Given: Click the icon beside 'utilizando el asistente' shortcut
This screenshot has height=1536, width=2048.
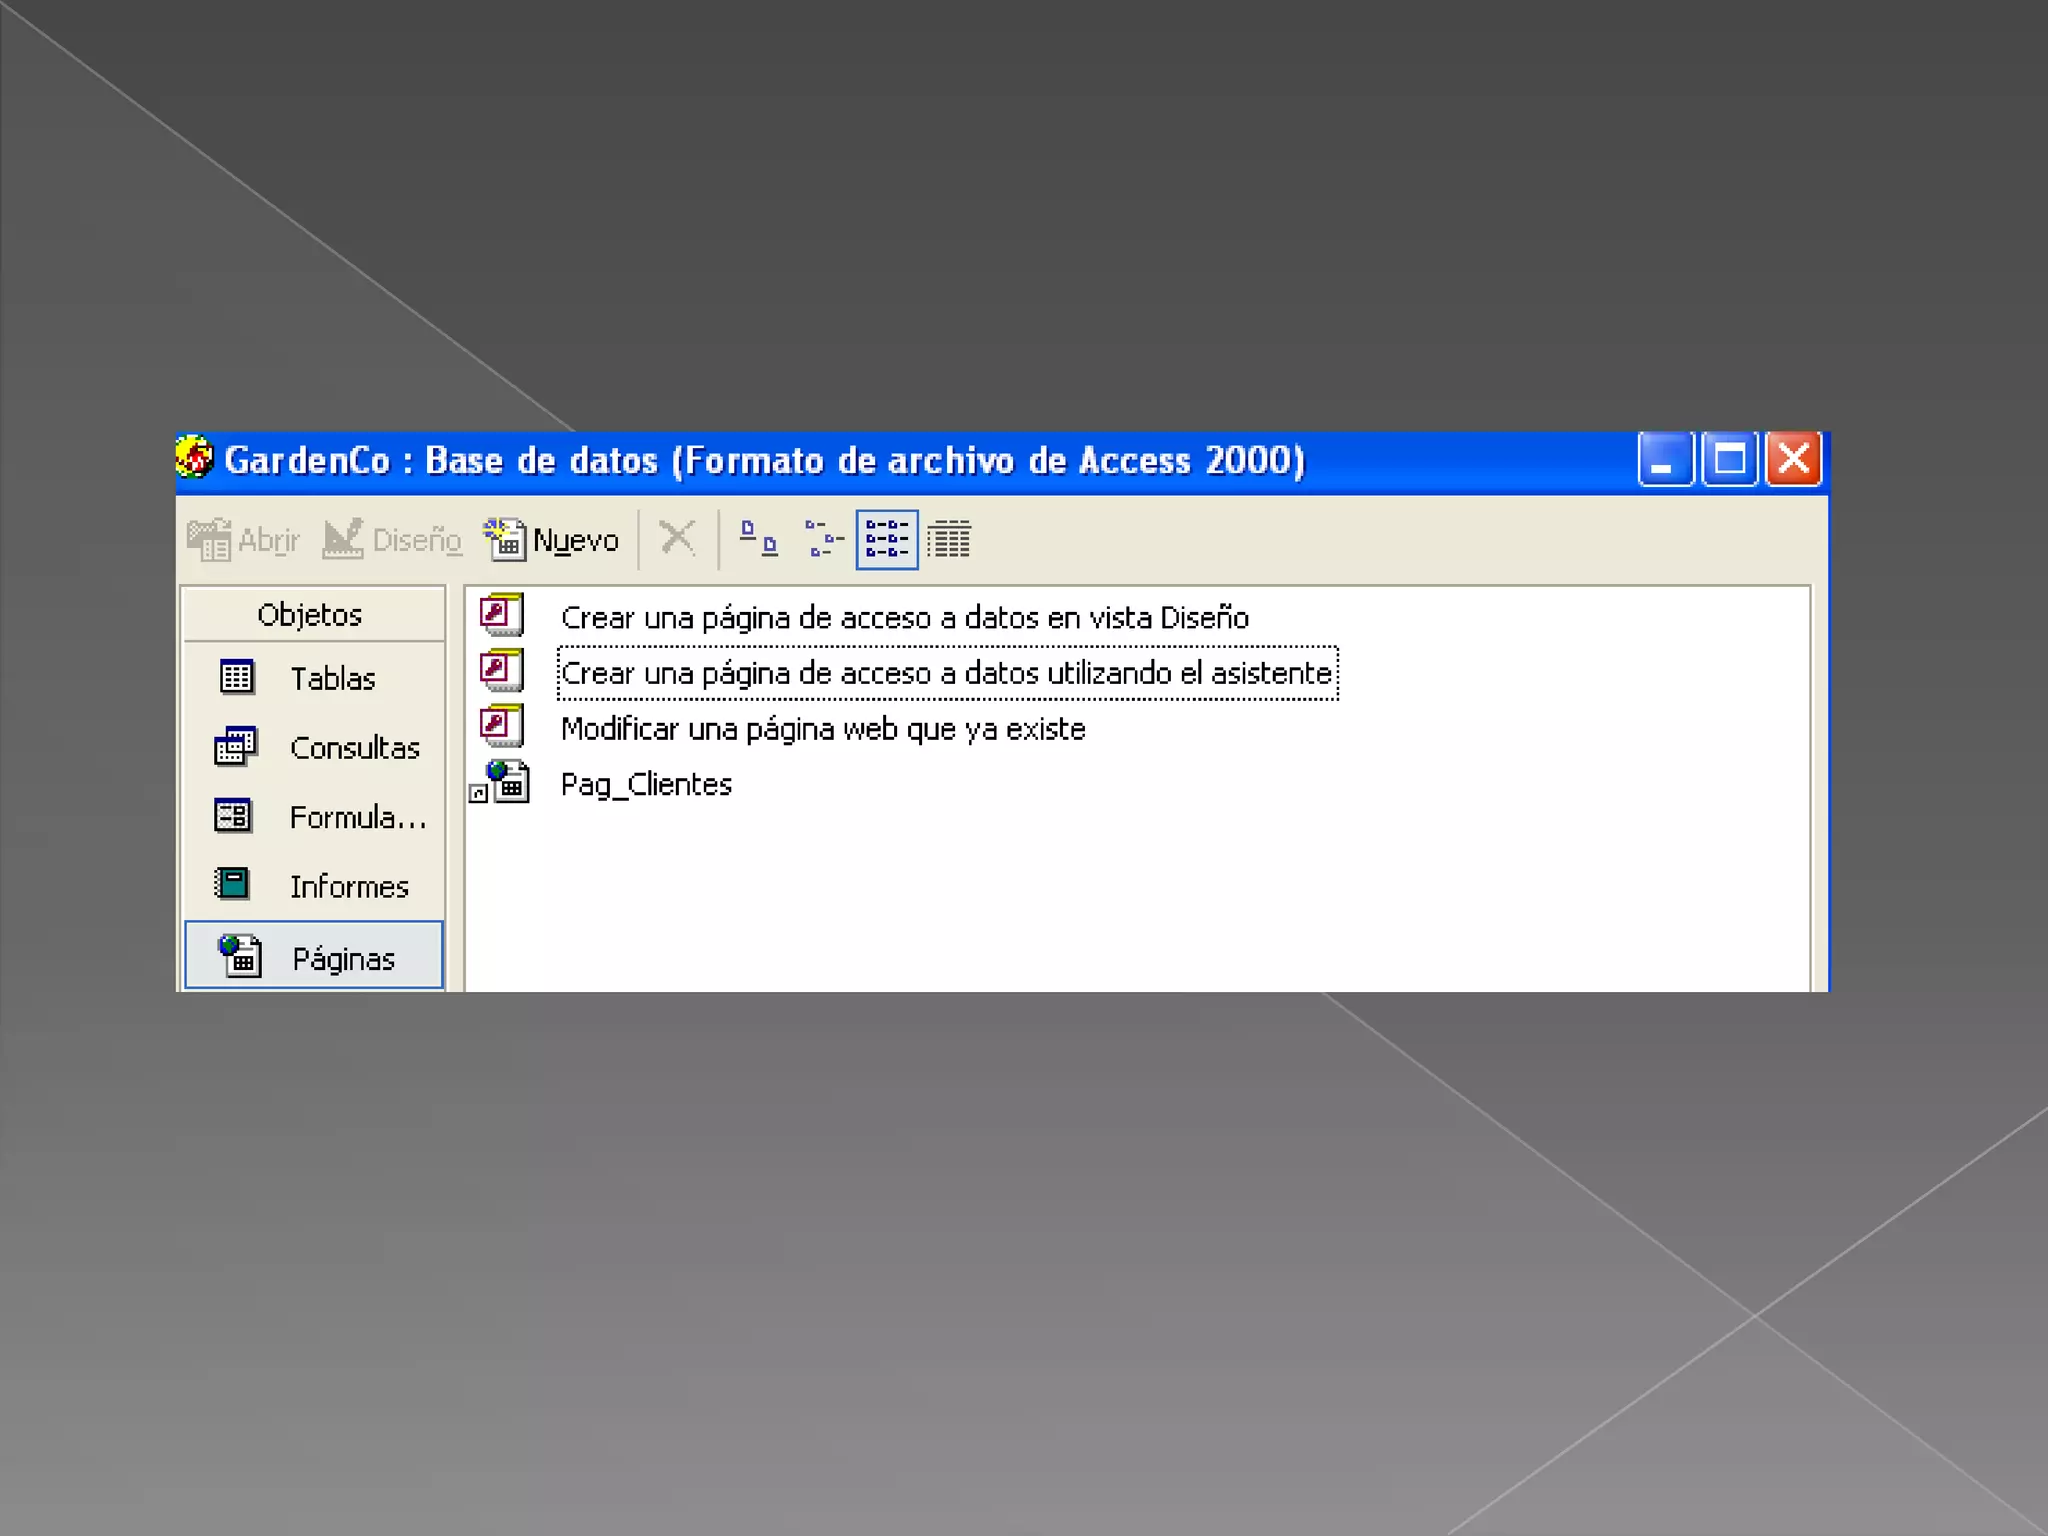Looking at the screenshot, I should [x=501, y=671].
